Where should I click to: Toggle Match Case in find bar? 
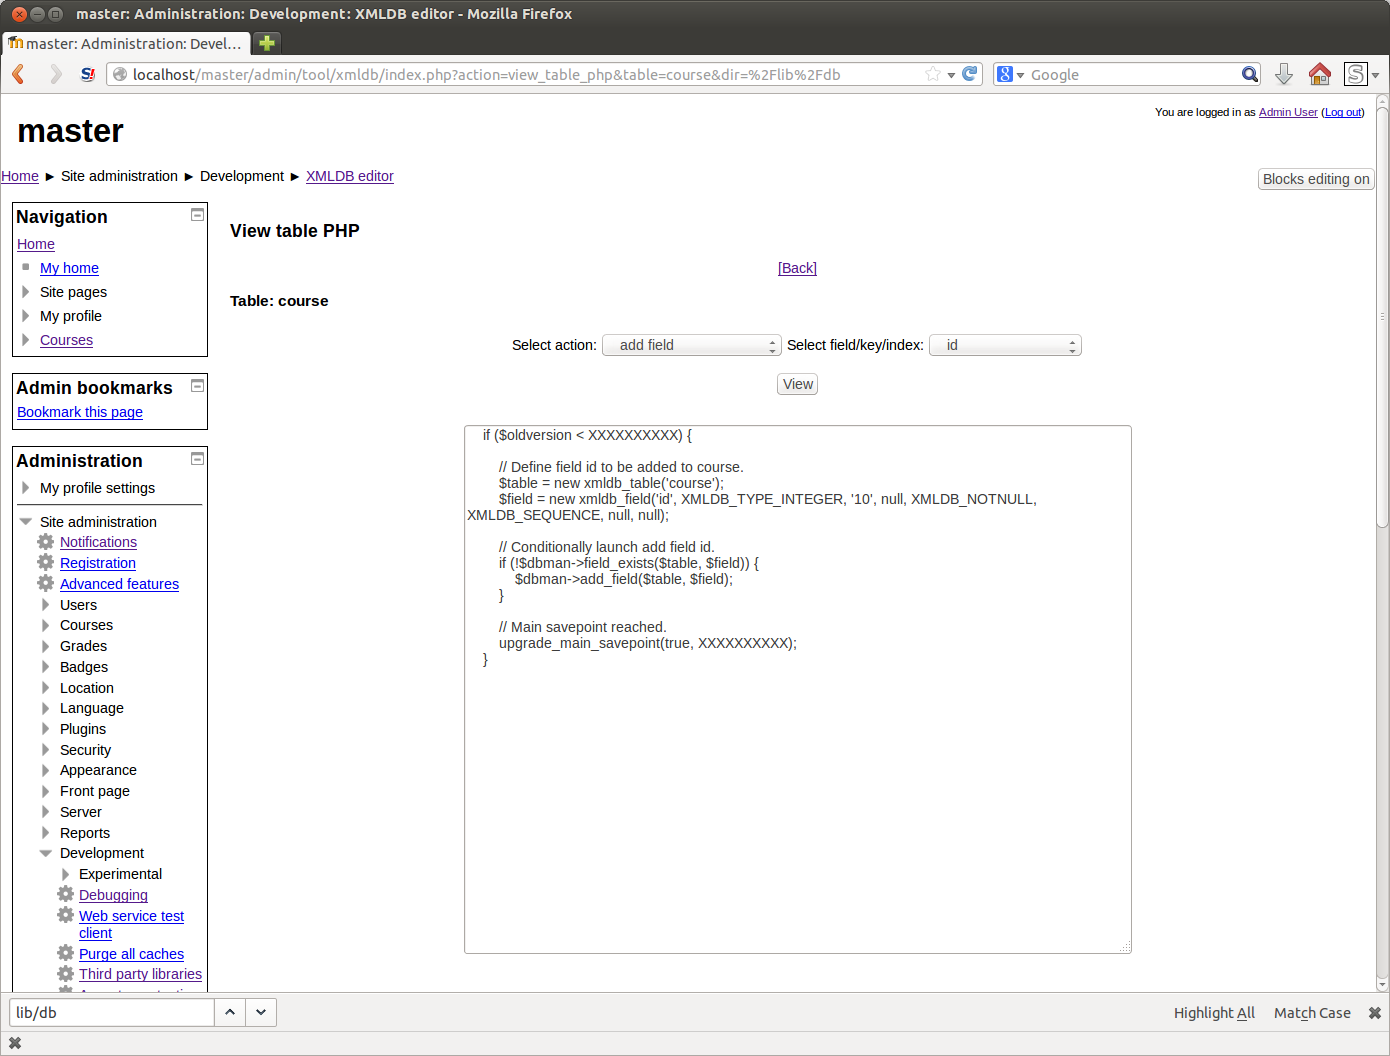(x=1312, y=1013)
